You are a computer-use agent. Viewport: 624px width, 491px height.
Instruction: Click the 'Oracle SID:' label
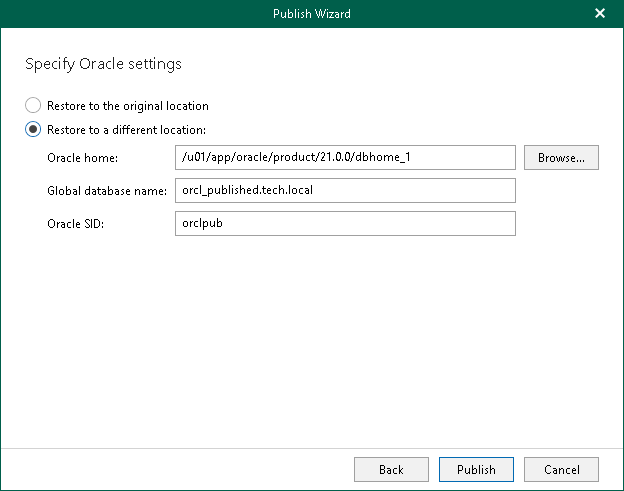click(x=75, y=223)
